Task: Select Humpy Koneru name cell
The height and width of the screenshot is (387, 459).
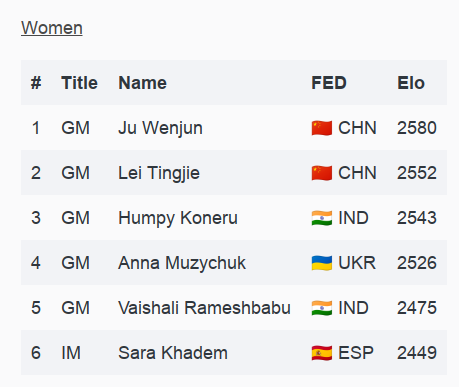Action: (x=178, y=218)
